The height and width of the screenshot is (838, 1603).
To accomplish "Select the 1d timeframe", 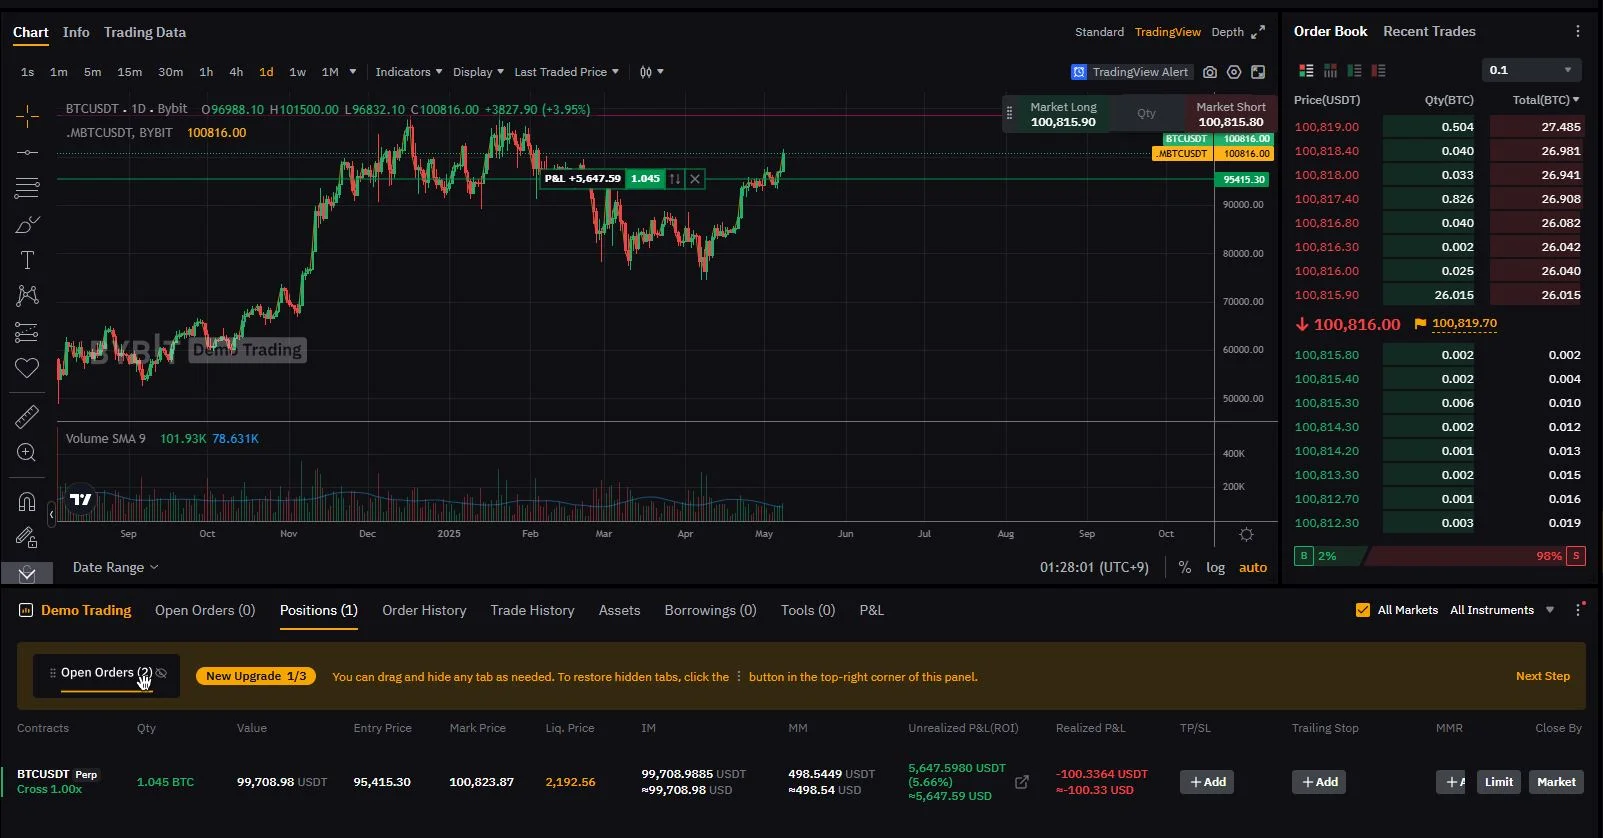I will (266, 72).
